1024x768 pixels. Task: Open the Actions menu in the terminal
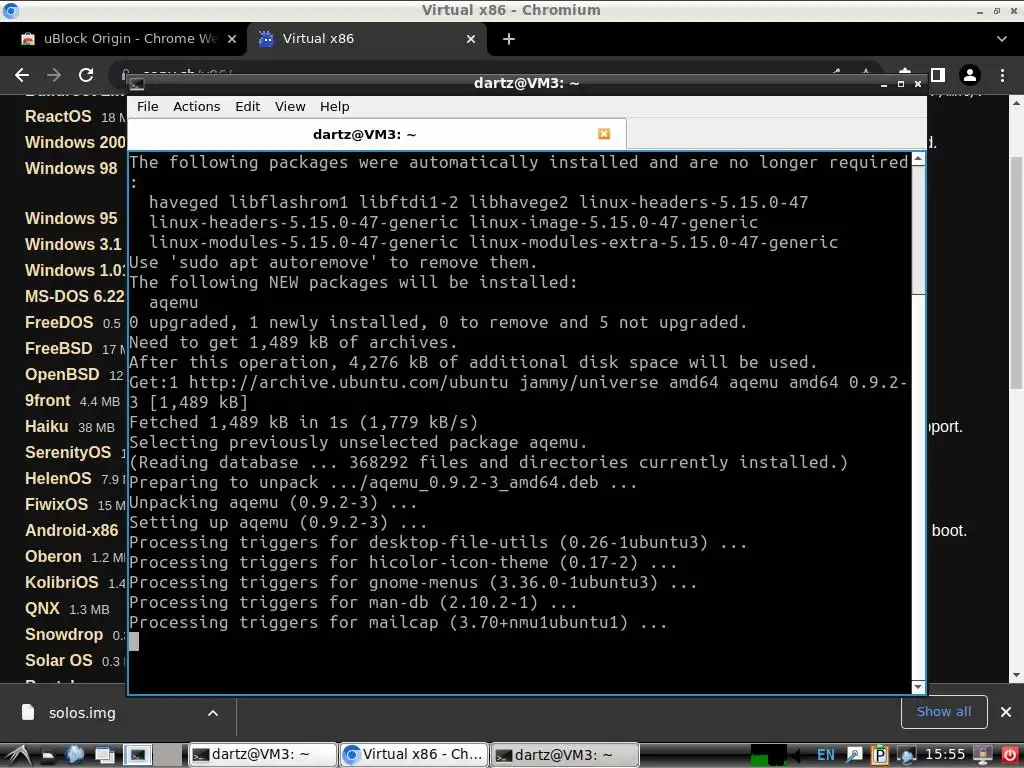click(197, 106)
